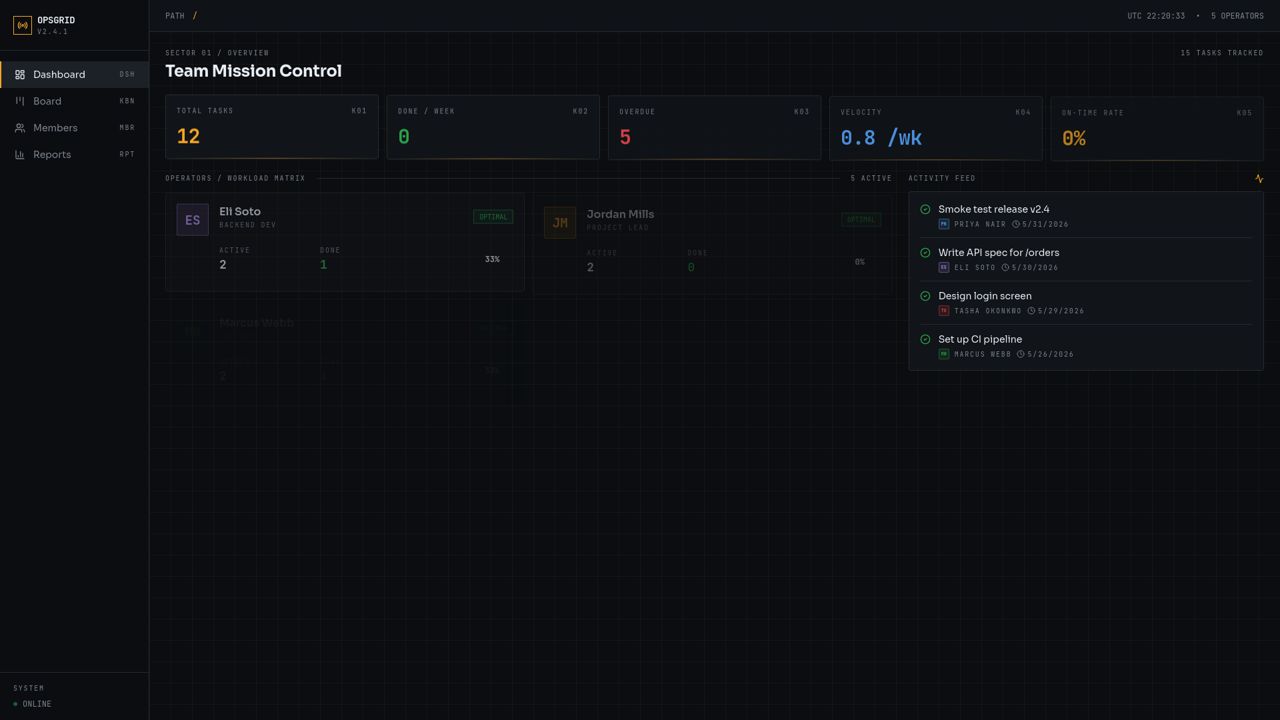Viewport: 1280px width, 720px height.
Task: Click the clock icon next to 5/30/2026
Action: tap(1006, 267)
